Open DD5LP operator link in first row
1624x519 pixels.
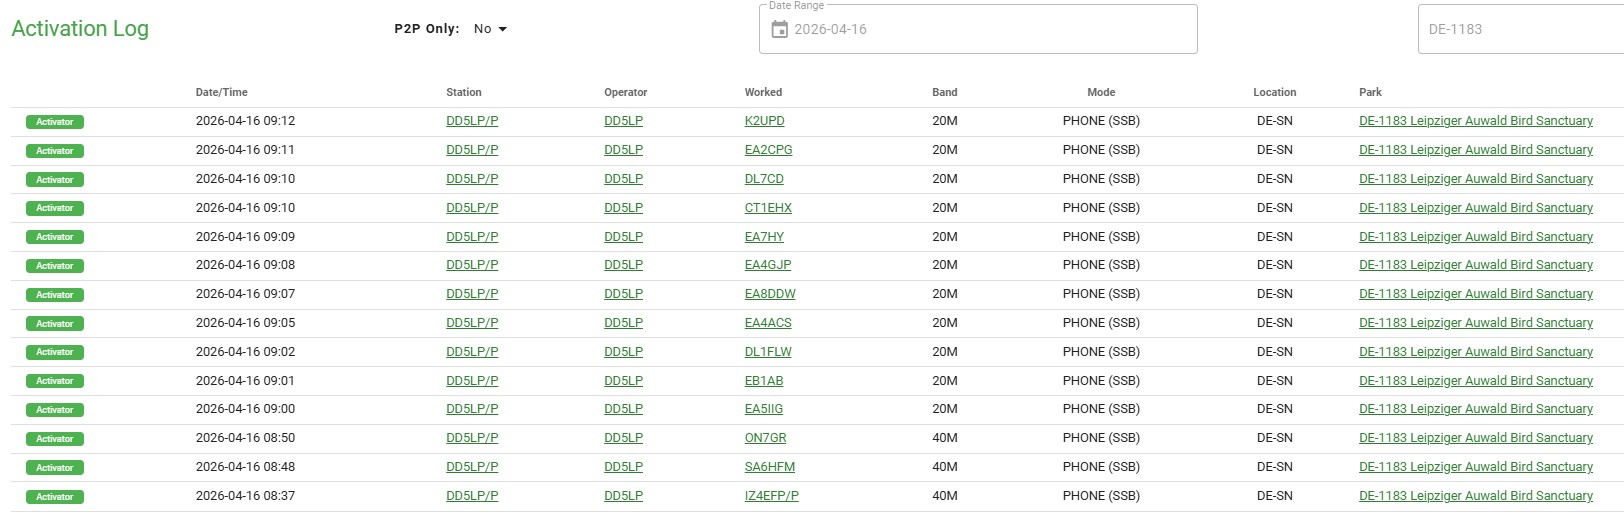tap(623, 121)
